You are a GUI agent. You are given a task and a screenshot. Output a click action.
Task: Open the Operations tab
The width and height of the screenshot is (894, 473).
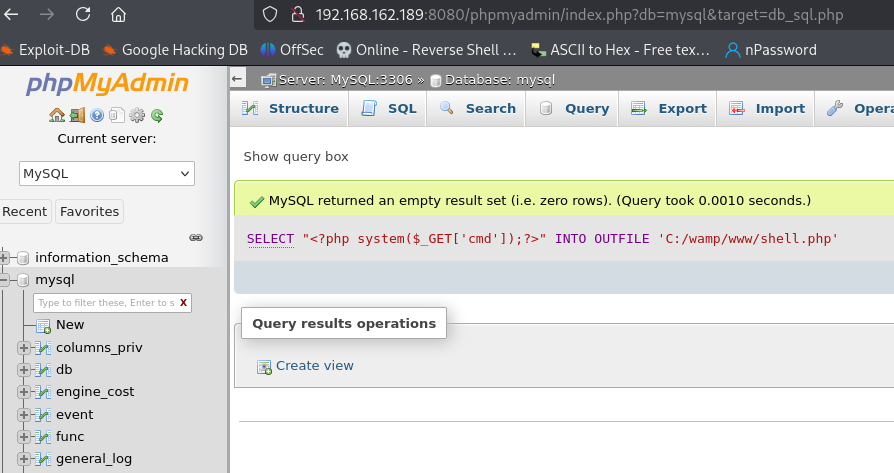pos(856,108)
